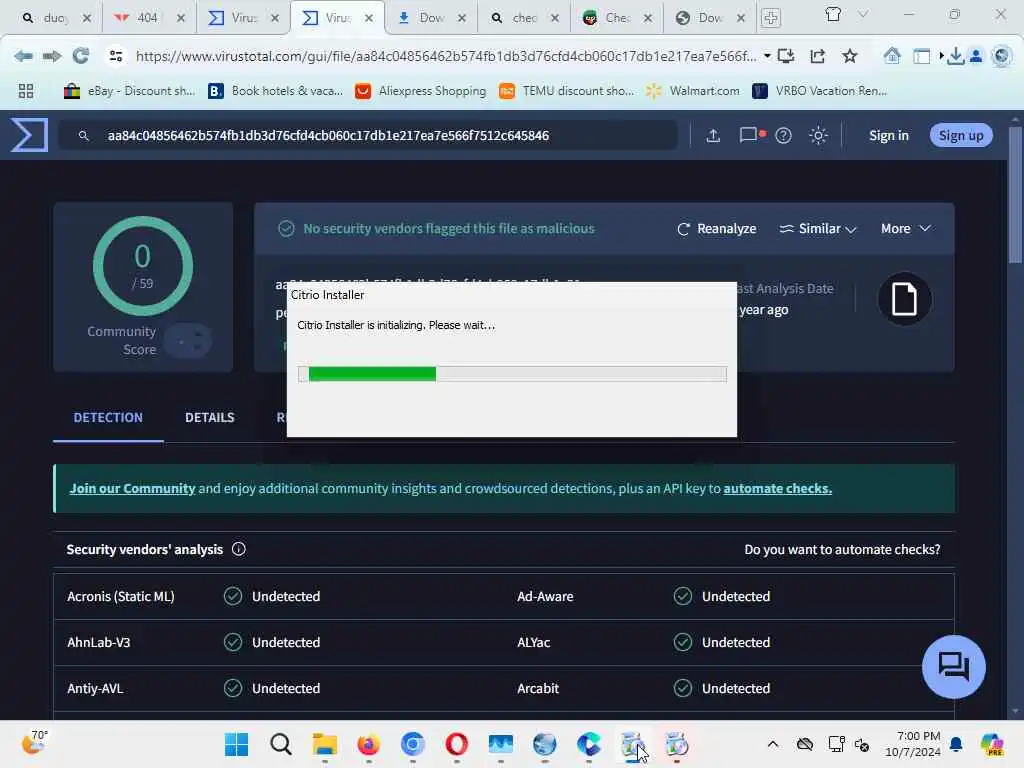
Task: Reload the page with refresh icon
Action: click(81, 56)
